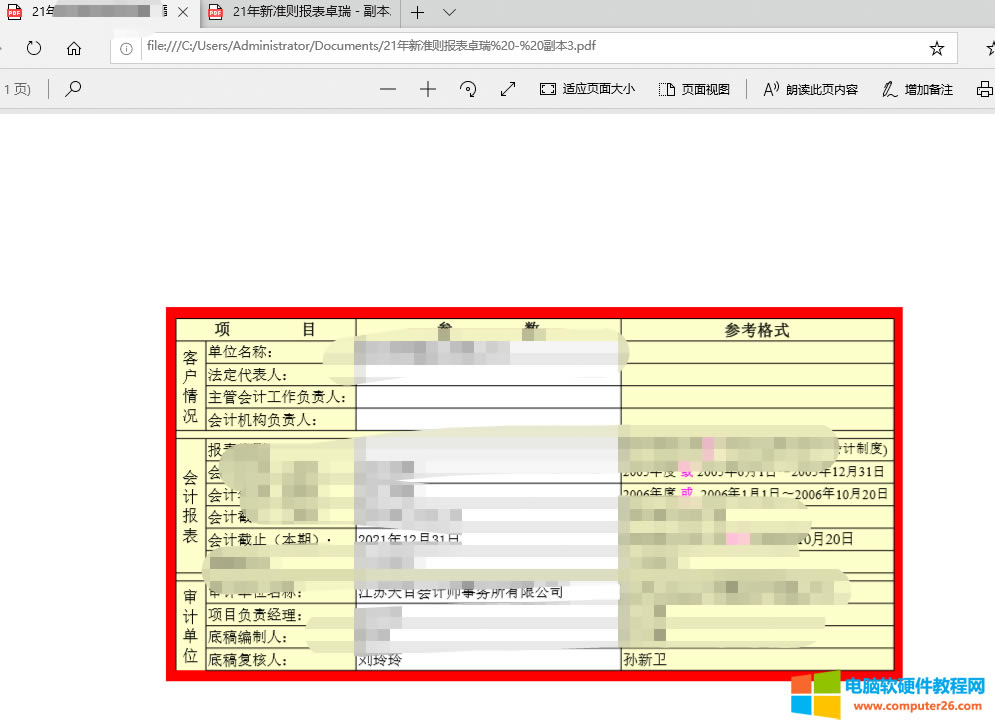This screenshot has height=726, width=995.
Task: Open a new tab with the plus button
Action: click(418, 13)
